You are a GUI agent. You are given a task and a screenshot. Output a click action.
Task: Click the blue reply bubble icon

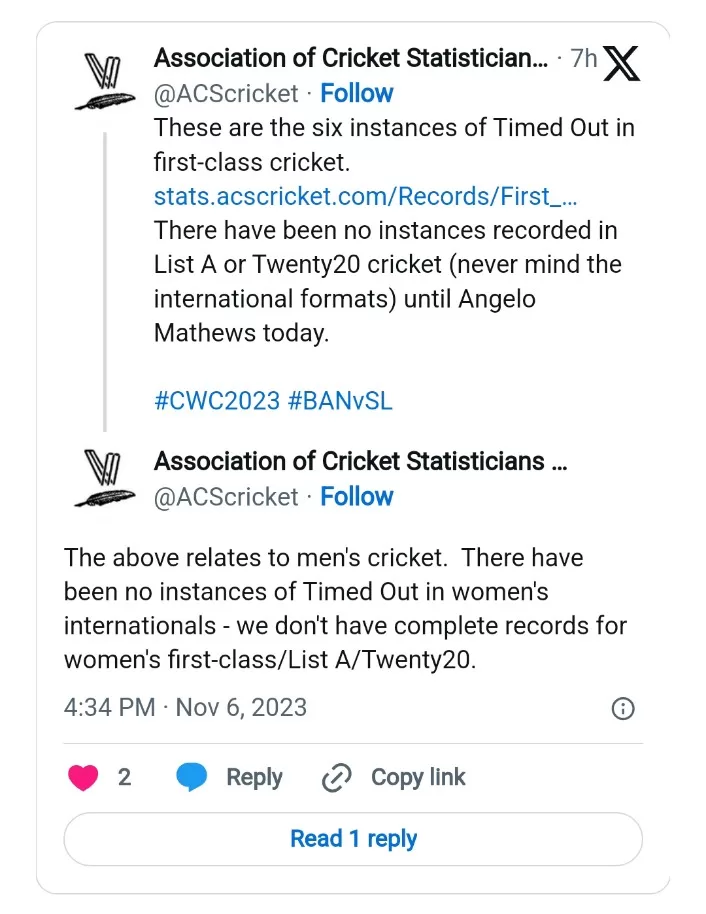(x=192, y=777)
